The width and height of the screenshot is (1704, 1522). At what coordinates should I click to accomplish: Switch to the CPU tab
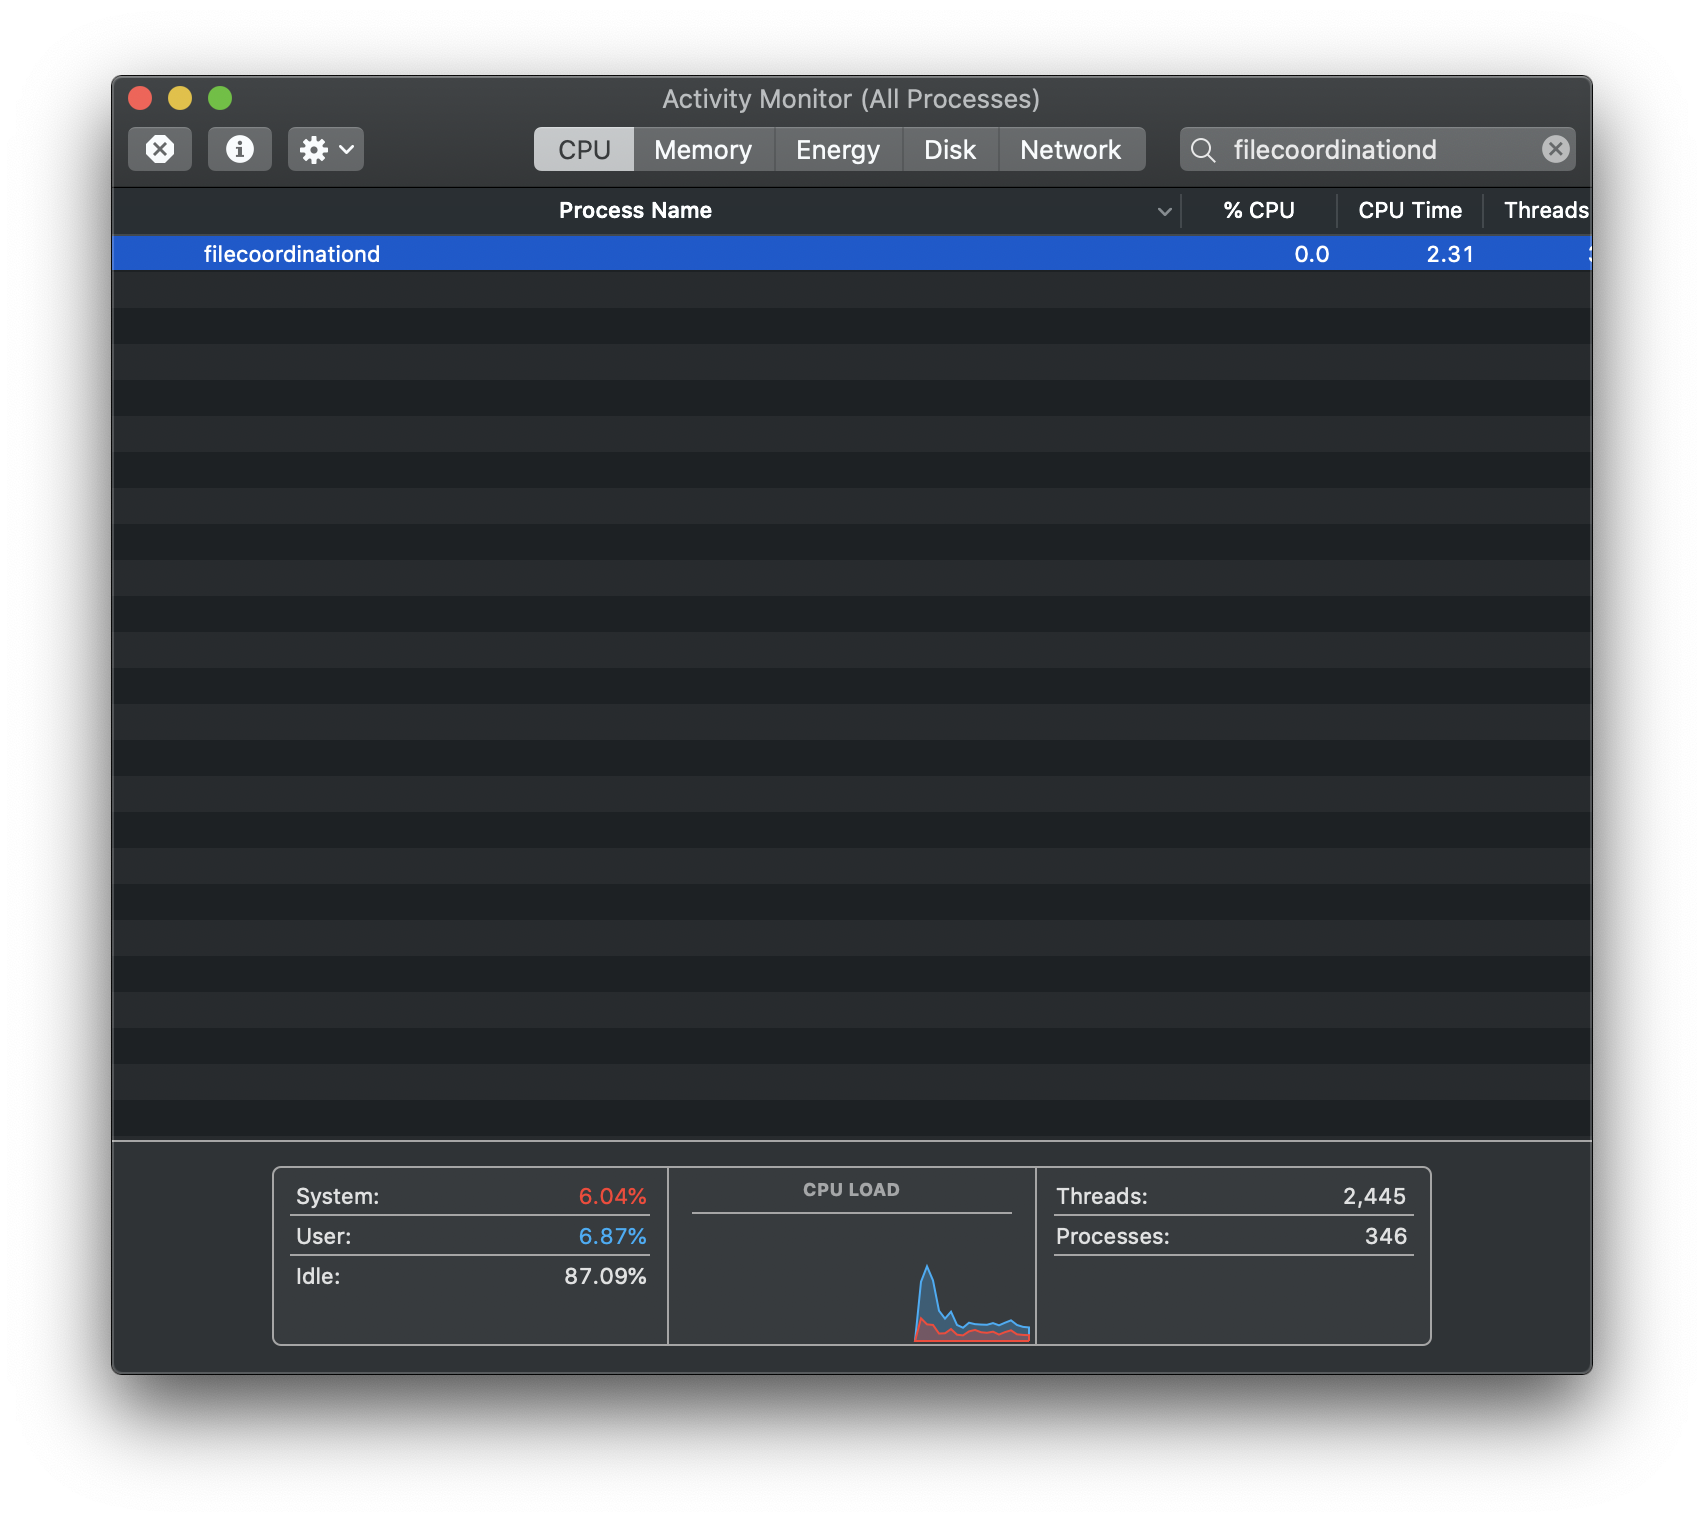pyautogui.click(x=584, y=149)
